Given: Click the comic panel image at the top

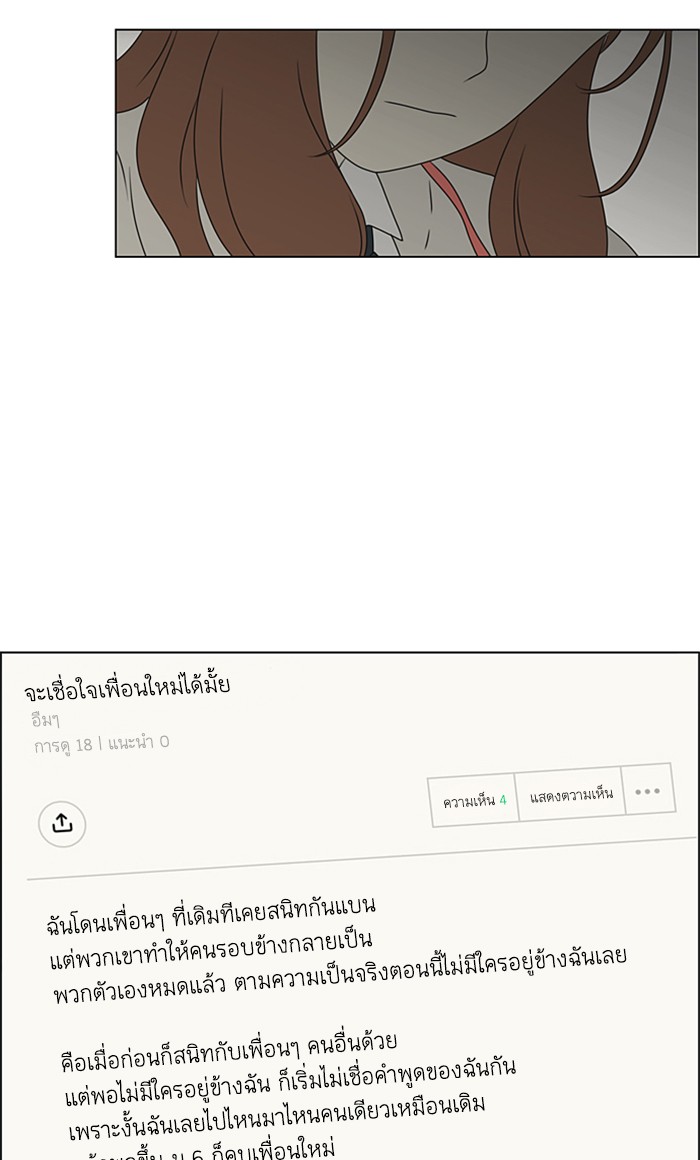Looking at the screenshot, I should 407,143.
